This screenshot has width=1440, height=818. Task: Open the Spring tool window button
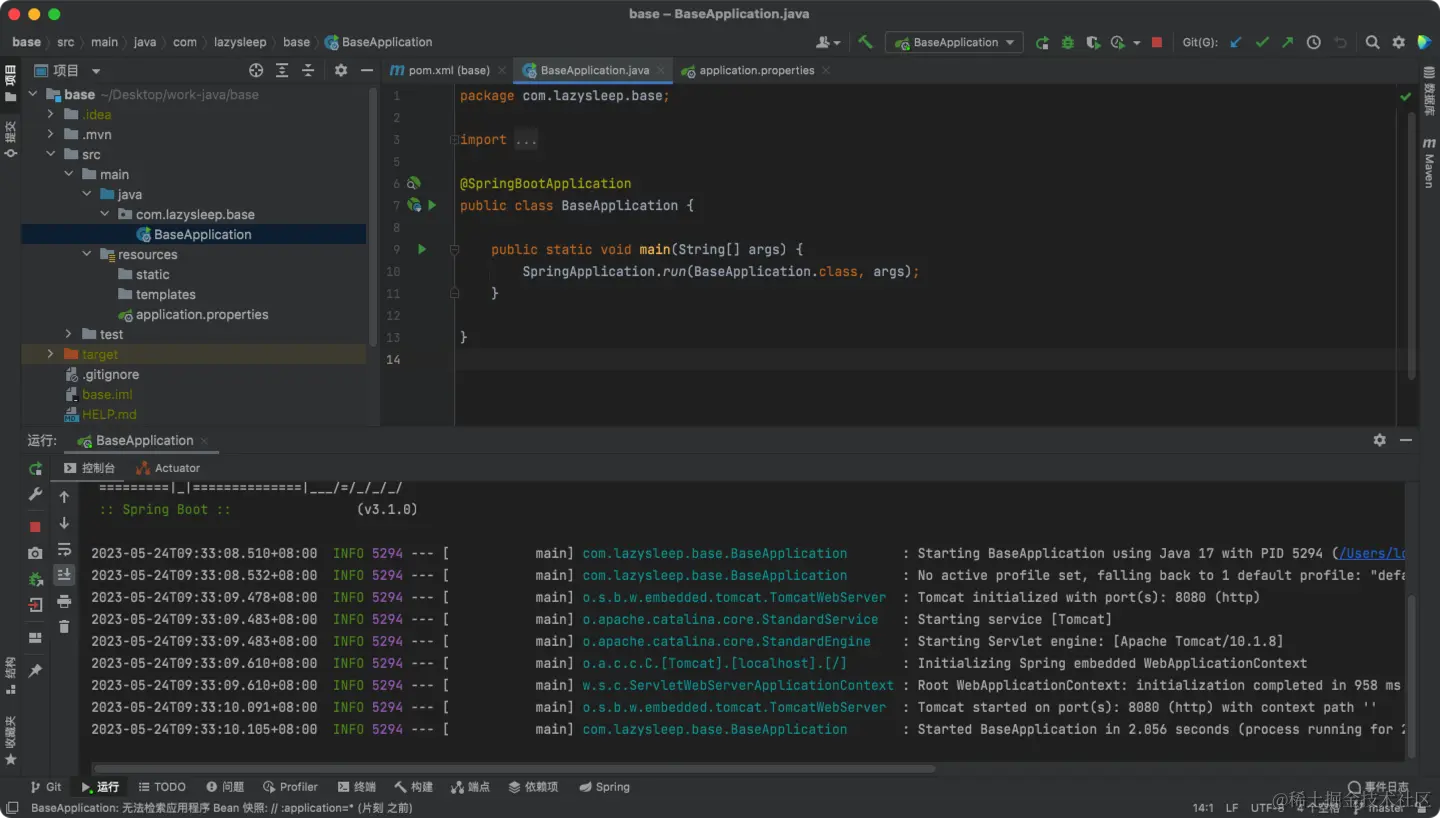tap(605, 787)
